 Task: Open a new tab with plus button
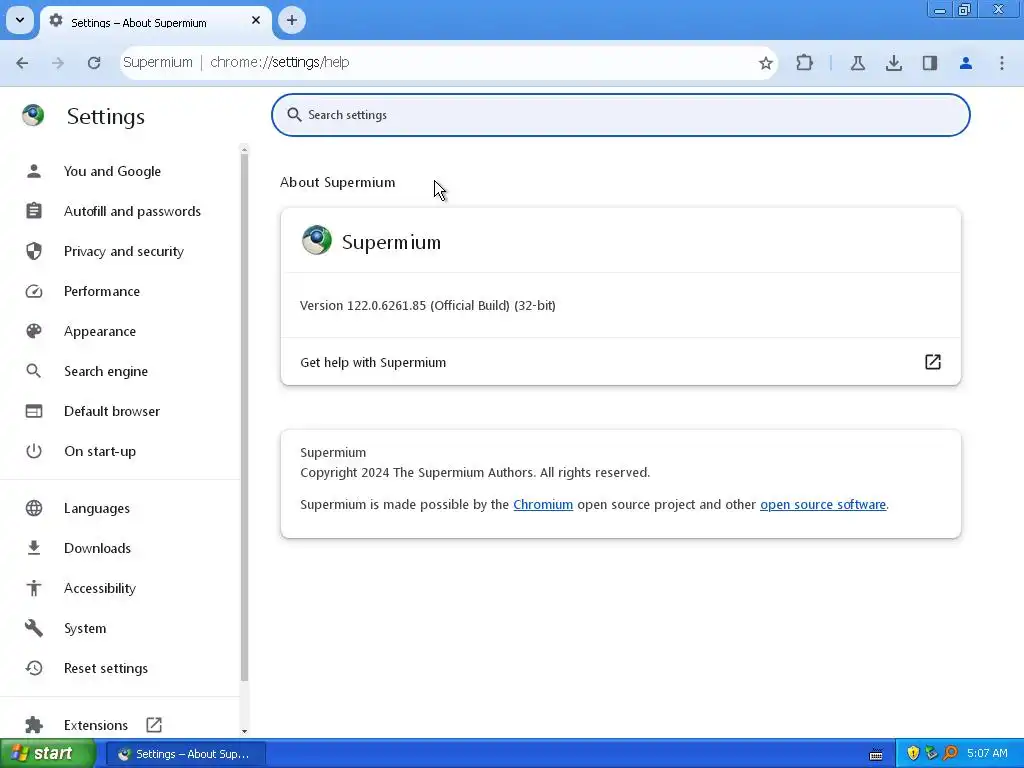(291, 20)
